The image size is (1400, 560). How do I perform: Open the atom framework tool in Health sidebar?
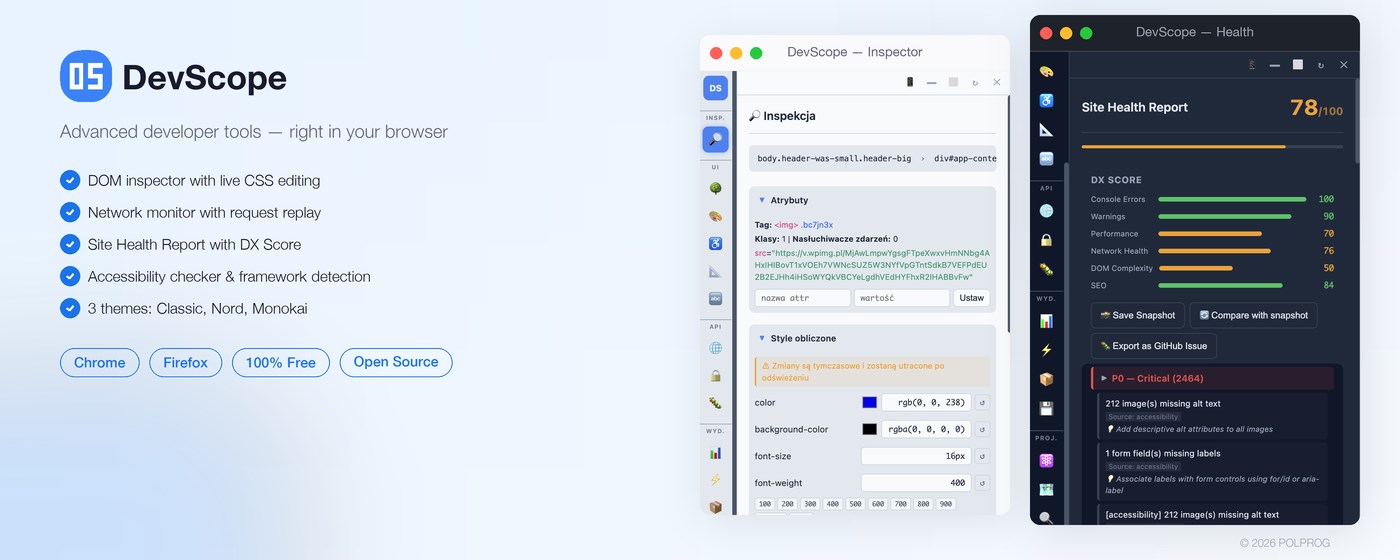click(x=1046, y=460)
